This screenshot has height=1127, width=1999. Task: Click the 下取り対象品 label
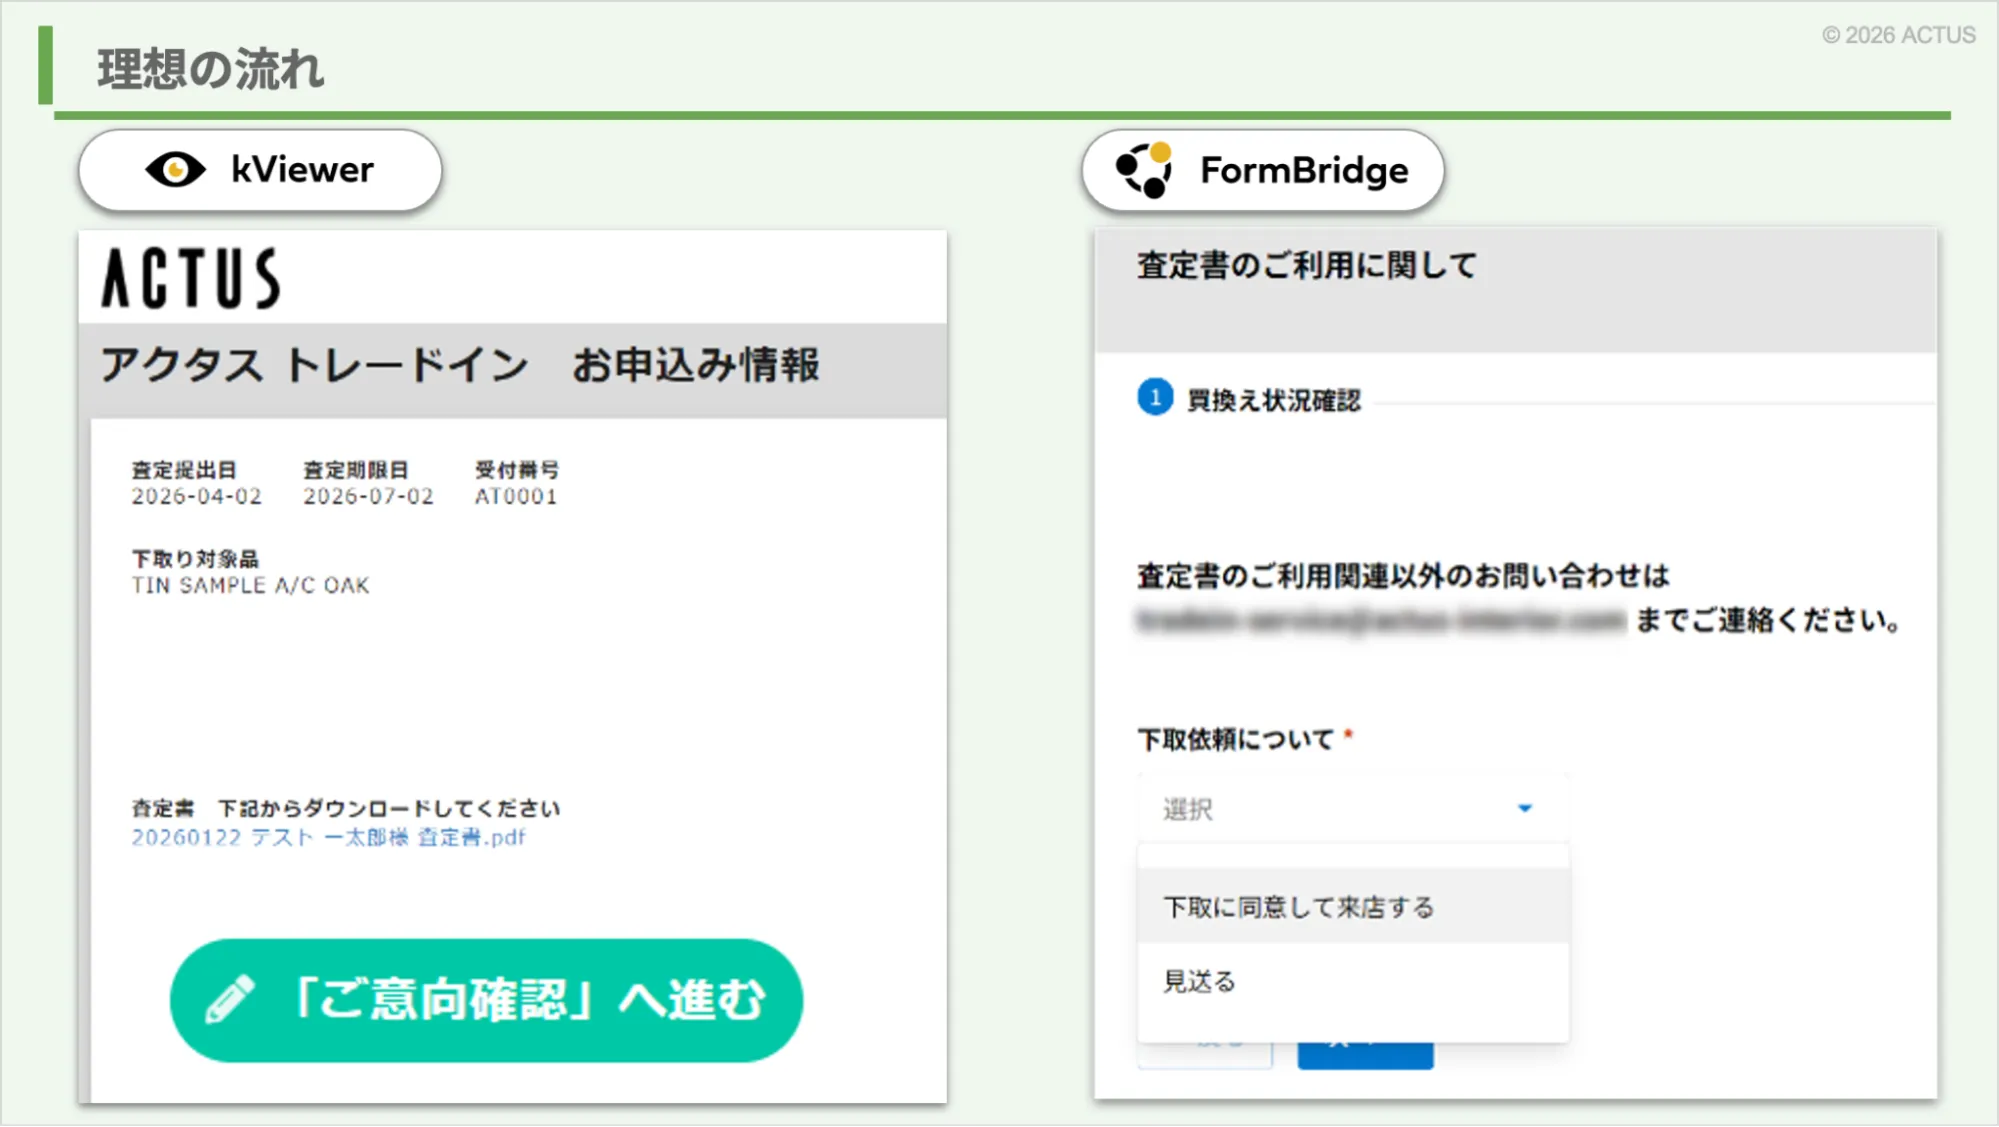coord(195,558)
